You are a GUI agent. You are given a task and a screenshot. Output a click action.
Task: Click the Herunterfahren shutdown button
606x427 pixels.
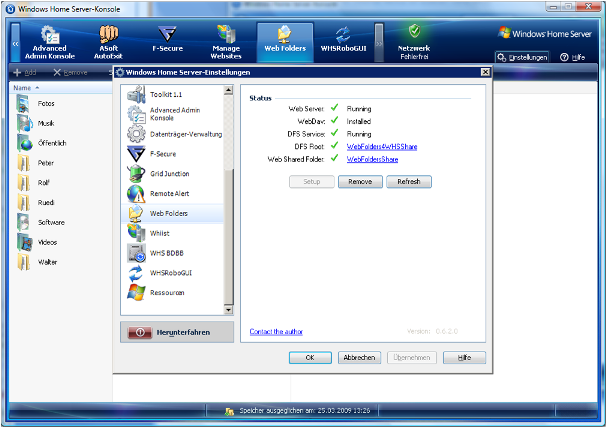[178, 332]
